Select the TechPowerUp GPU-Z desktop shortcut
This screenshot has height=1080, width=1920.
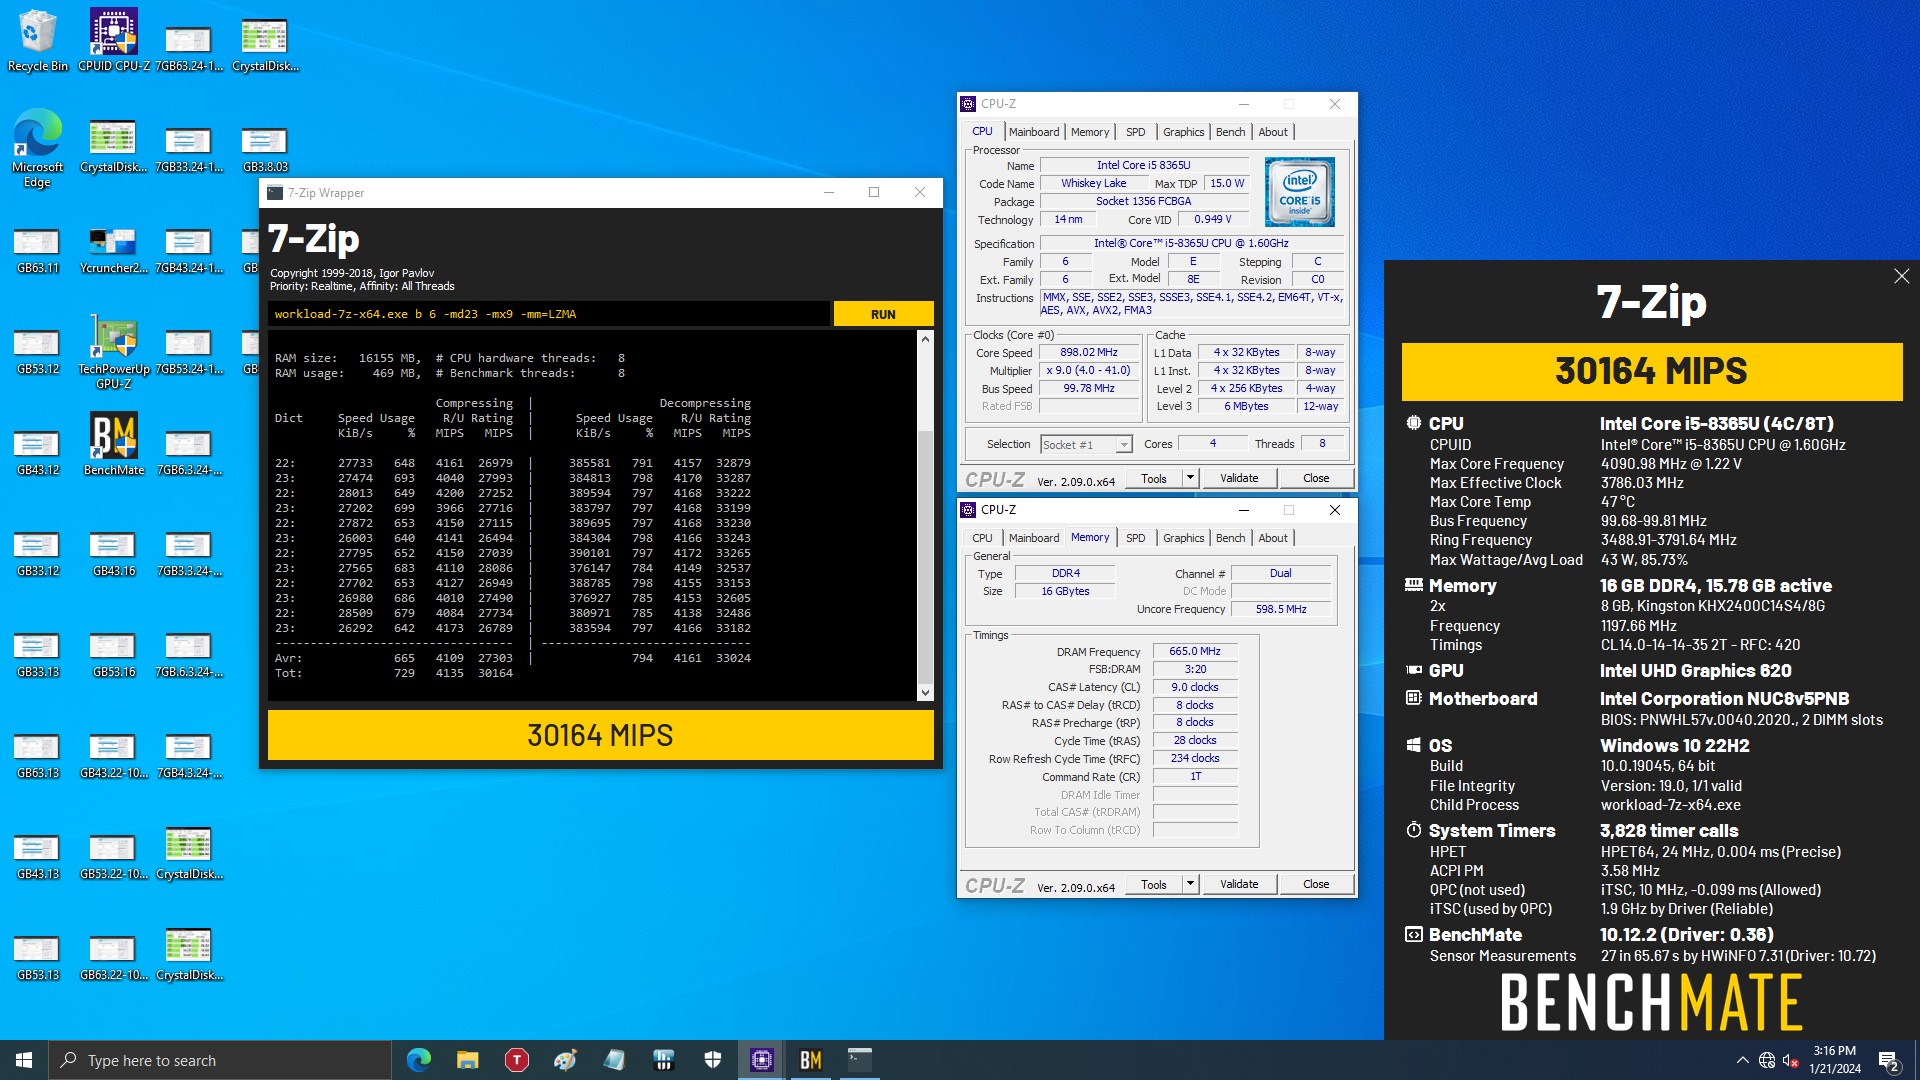pos(113,350)
